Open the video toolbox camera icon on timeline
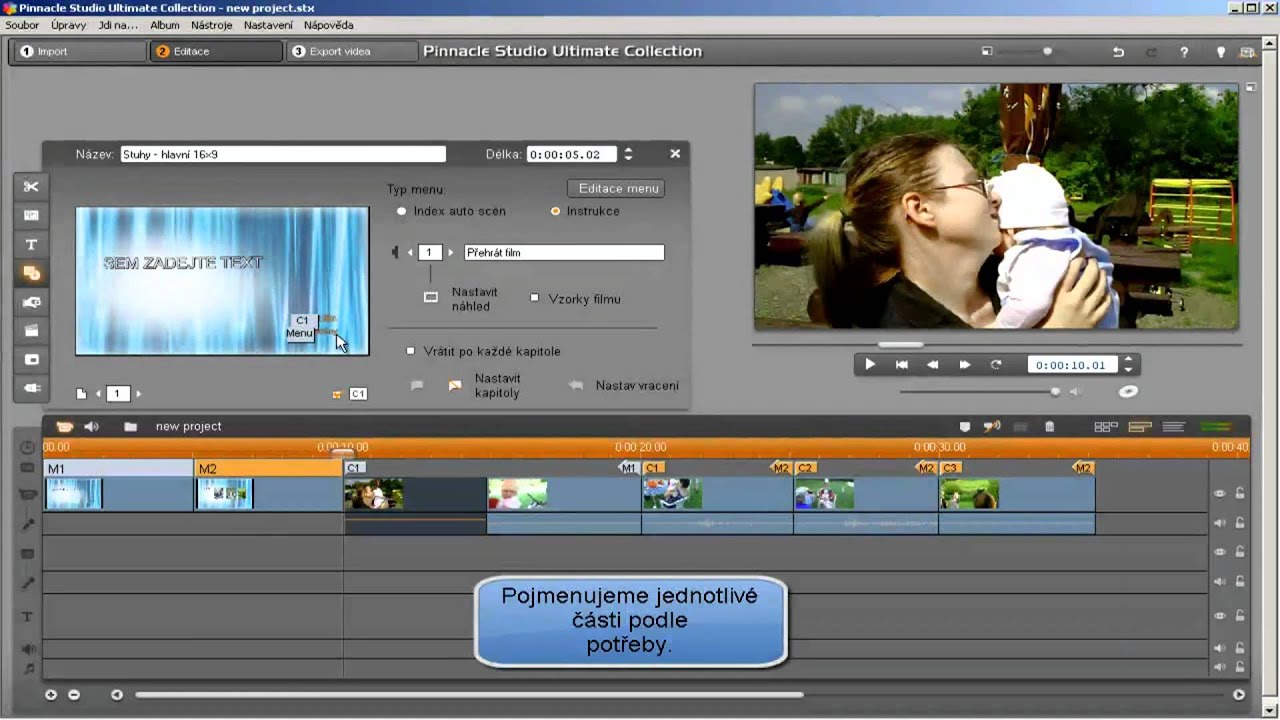The image size is (1280, 720). coord(65,426)
